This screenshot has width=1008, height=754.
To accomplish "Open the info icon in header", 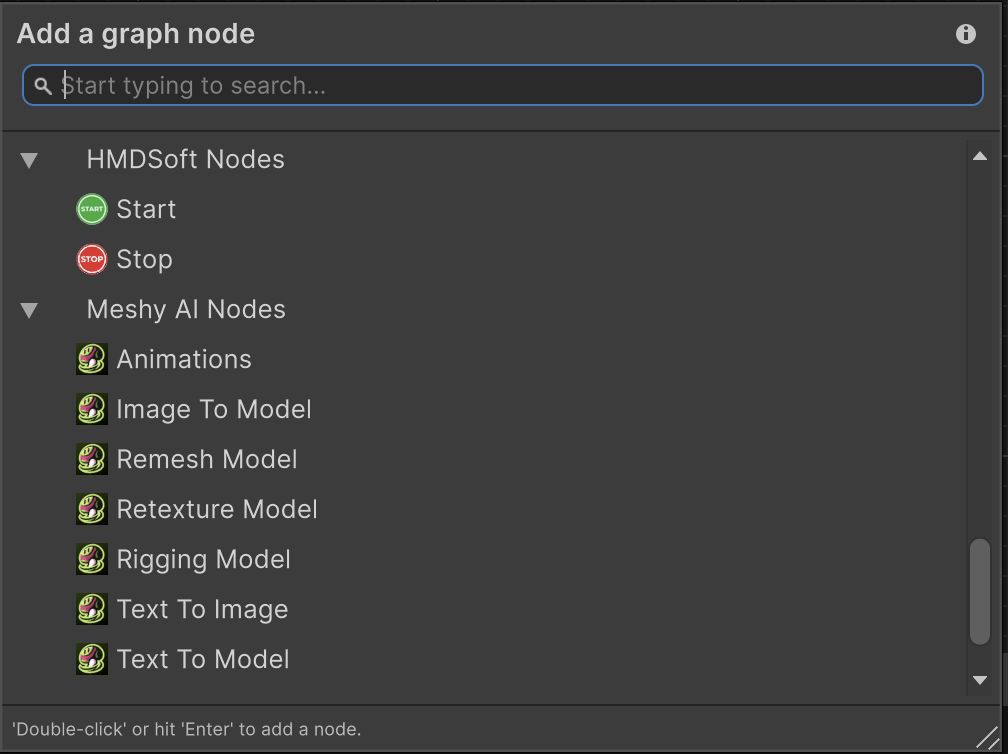I will tap(965, 34).
